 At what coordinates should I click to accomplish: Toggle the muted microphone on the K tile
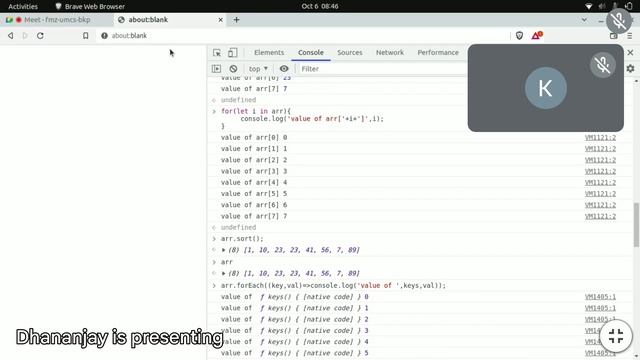602,65
